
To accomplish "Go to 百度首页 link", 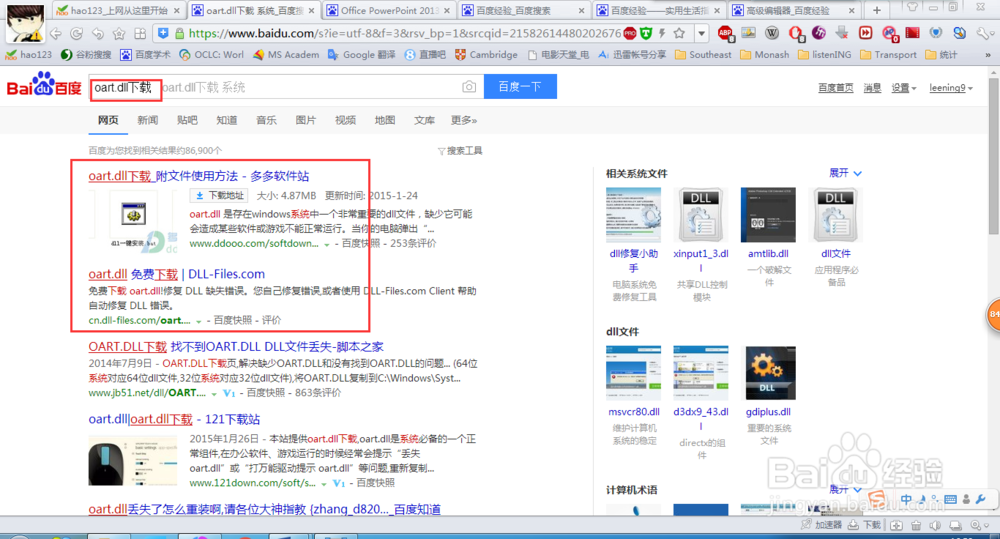I will [835, 88].
